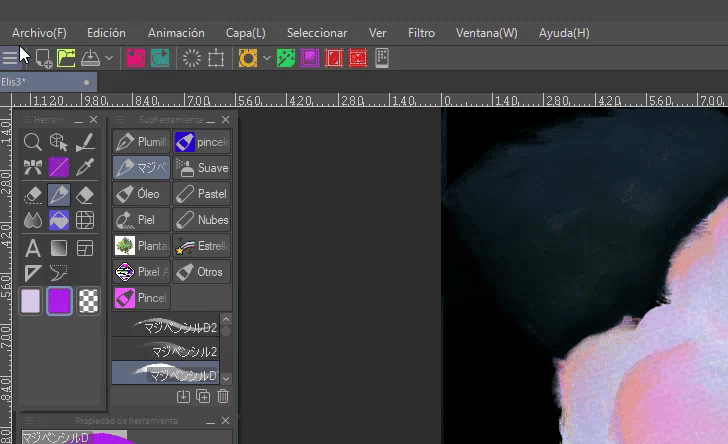Select the purple sub color swatch
This screenshot has height=444, width=728.
59,301
